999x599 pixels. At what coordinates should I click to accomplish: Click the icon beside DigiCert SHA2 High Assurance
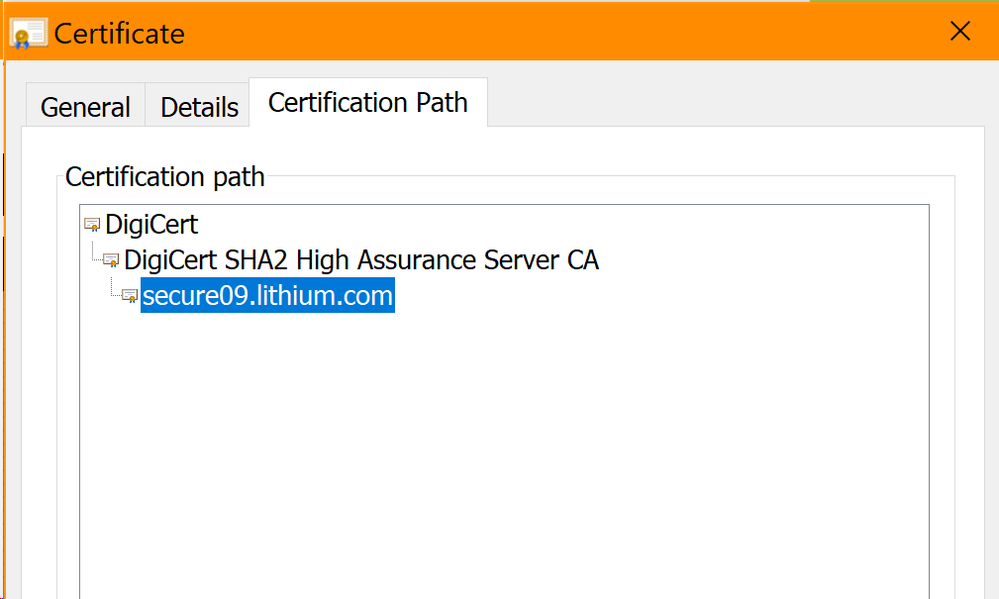pos(111,260)
